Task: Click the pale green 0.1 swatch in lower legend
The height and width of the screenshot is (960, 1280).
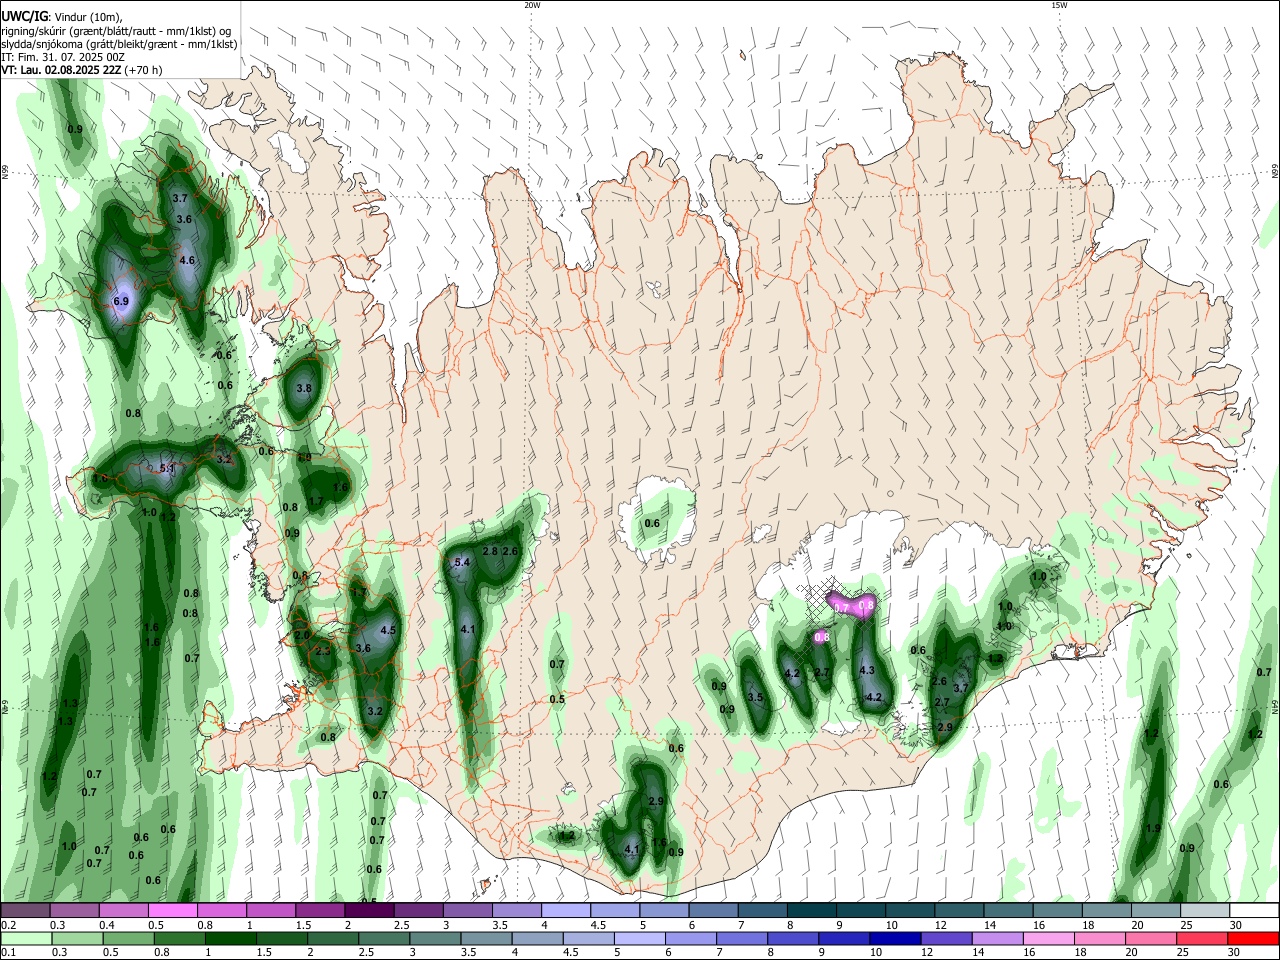Action: (x=27, y=938)
